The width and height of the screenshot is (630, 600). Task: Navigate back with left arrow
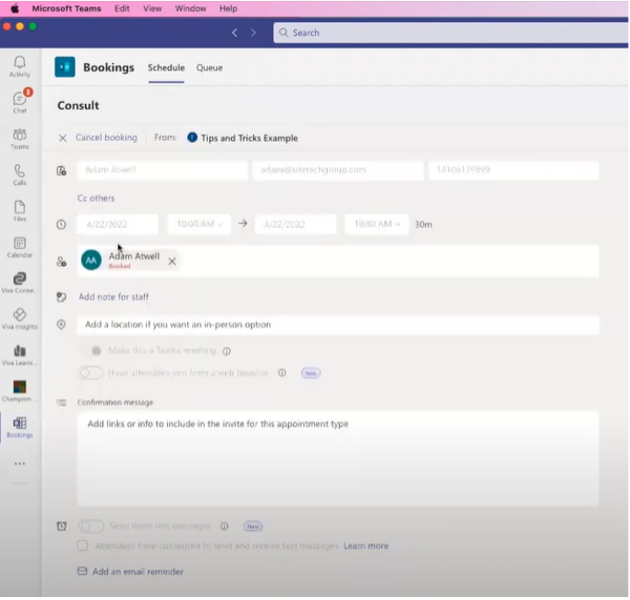tap(235, 33)
